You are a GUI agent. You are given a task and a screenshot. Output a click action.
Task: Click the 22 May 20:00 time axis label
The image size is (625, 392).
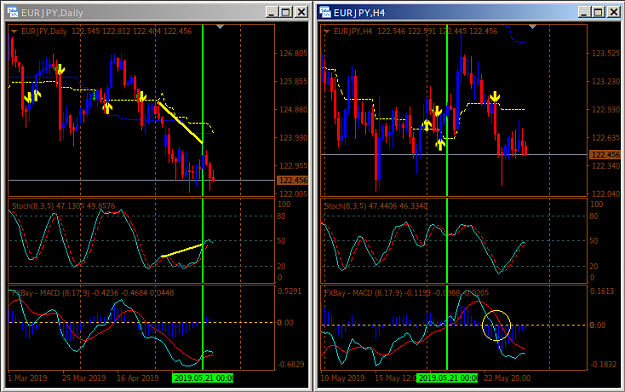click(507, 378)
